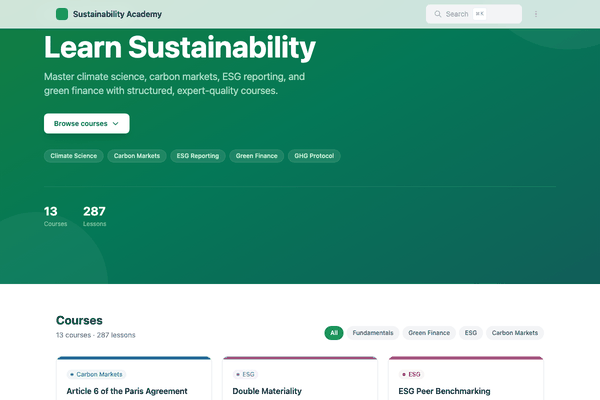
Task: Select the All courses filter
Action: pos(334,332)
